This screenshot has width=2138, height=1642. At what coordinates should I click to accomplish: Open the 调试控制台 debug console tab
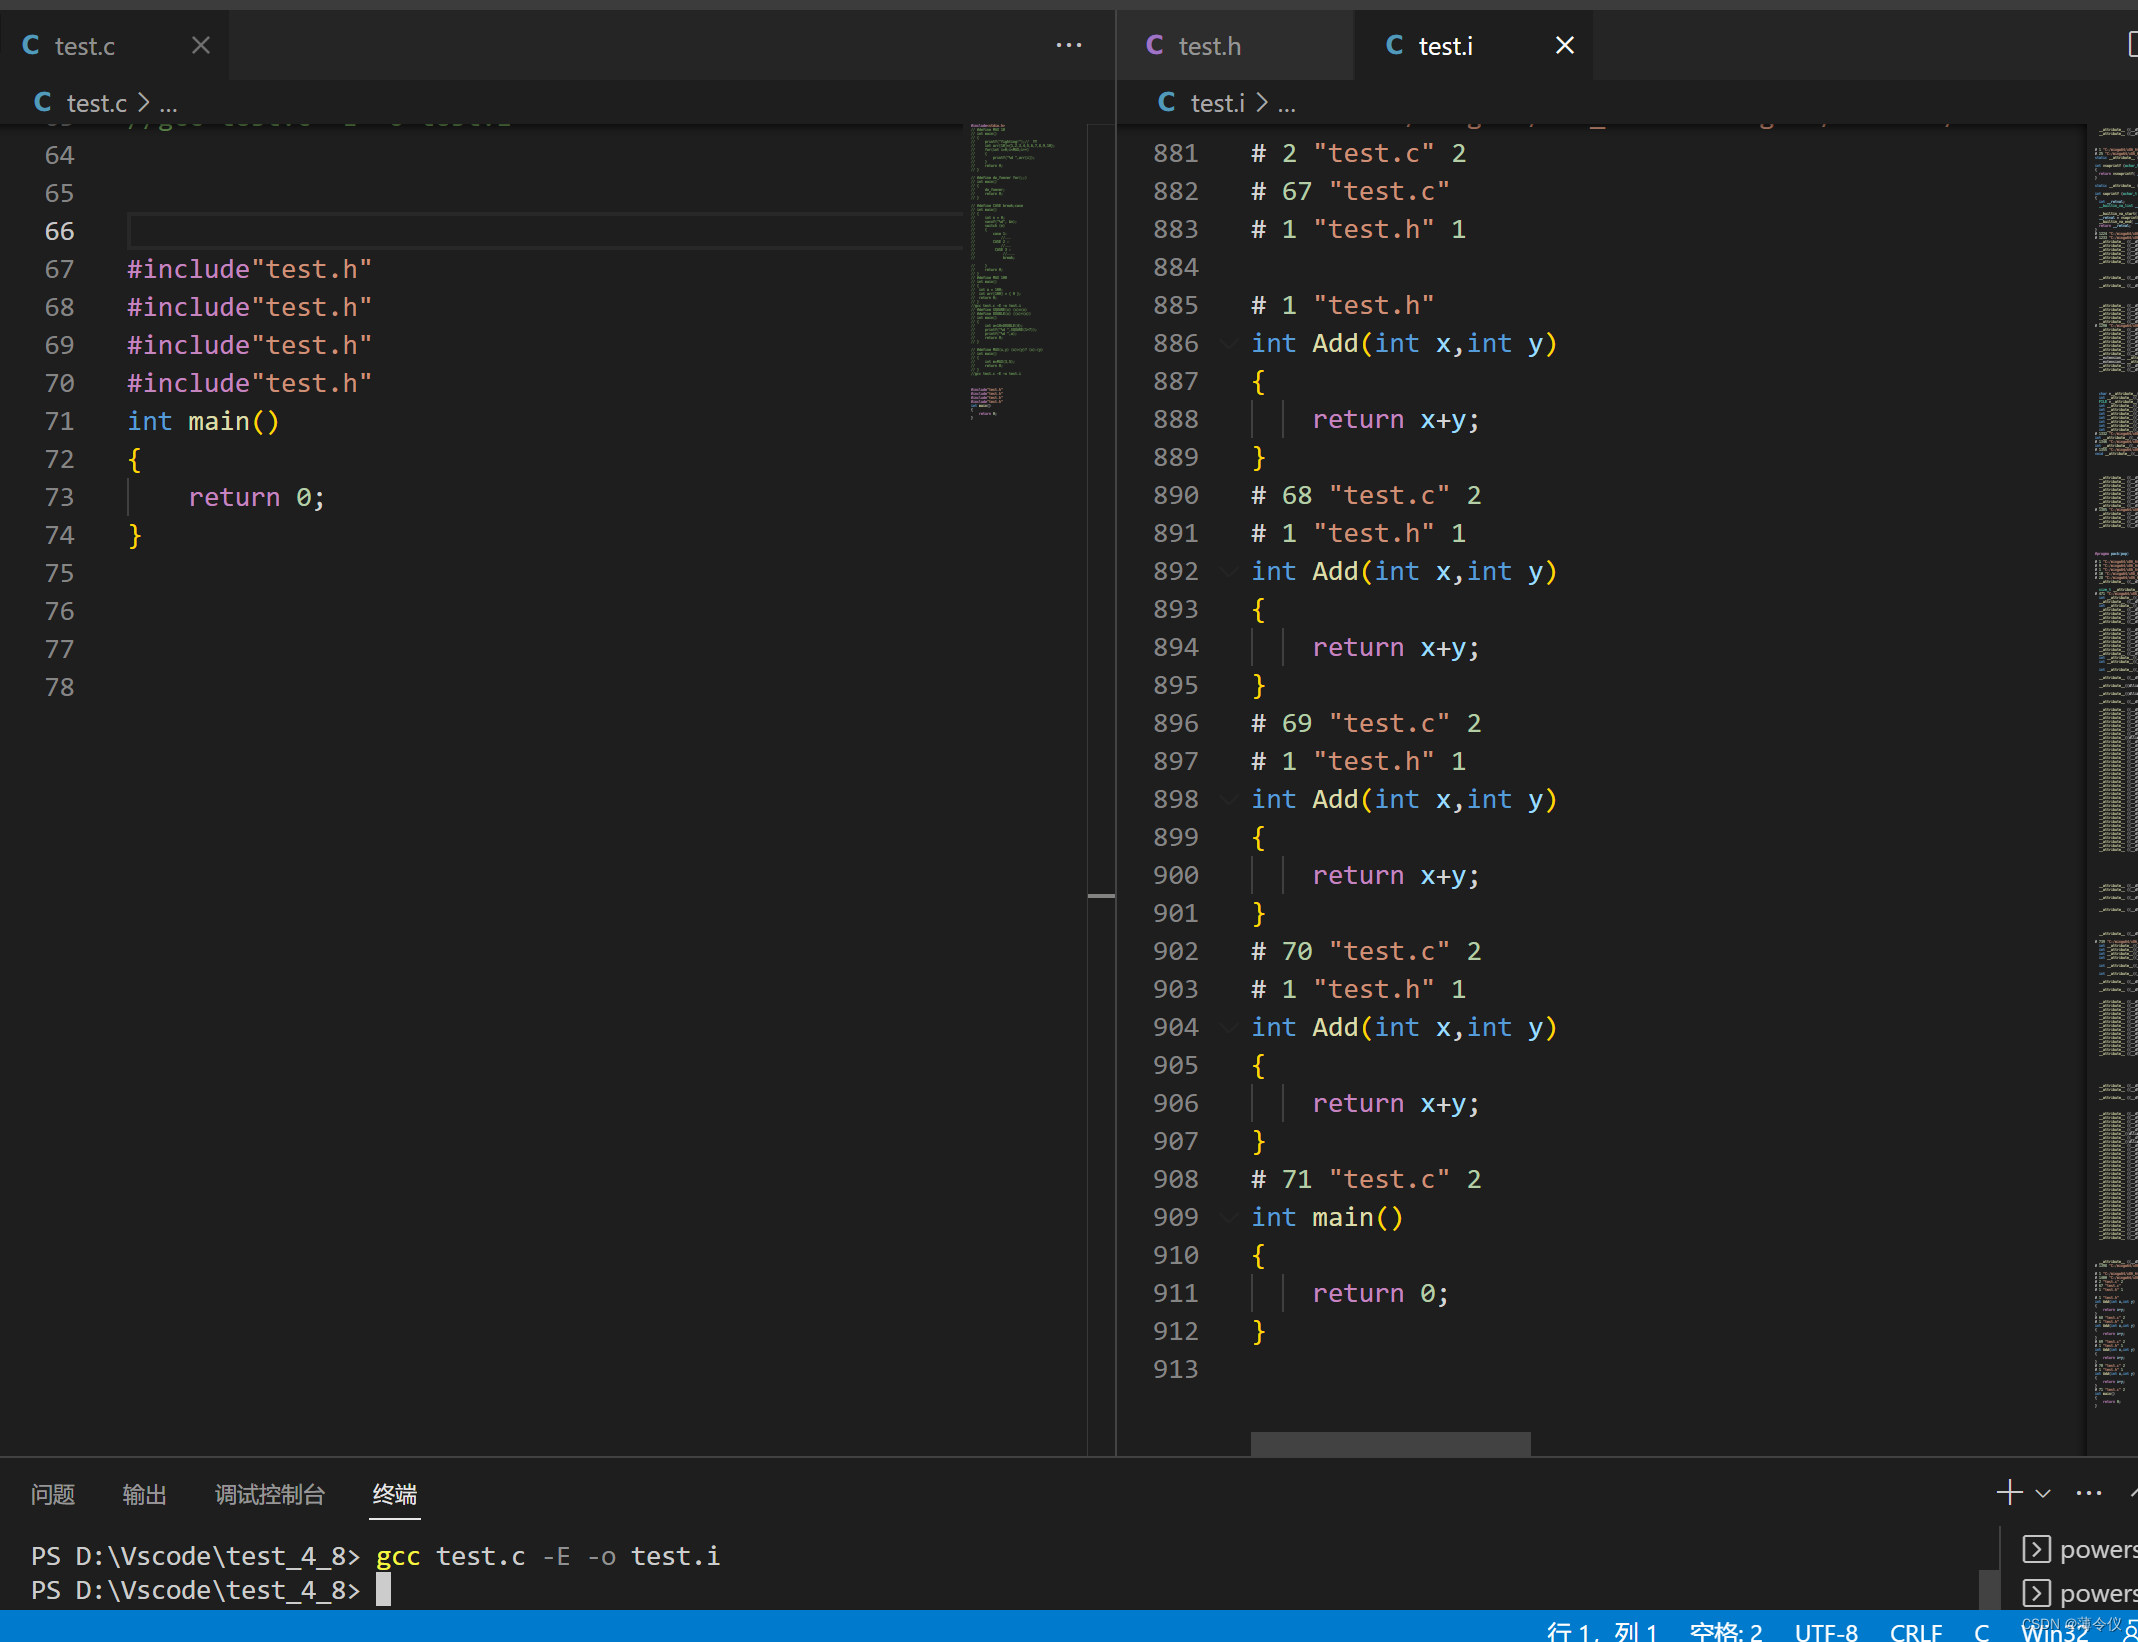pyautogui.click(x=270, y=1494)
